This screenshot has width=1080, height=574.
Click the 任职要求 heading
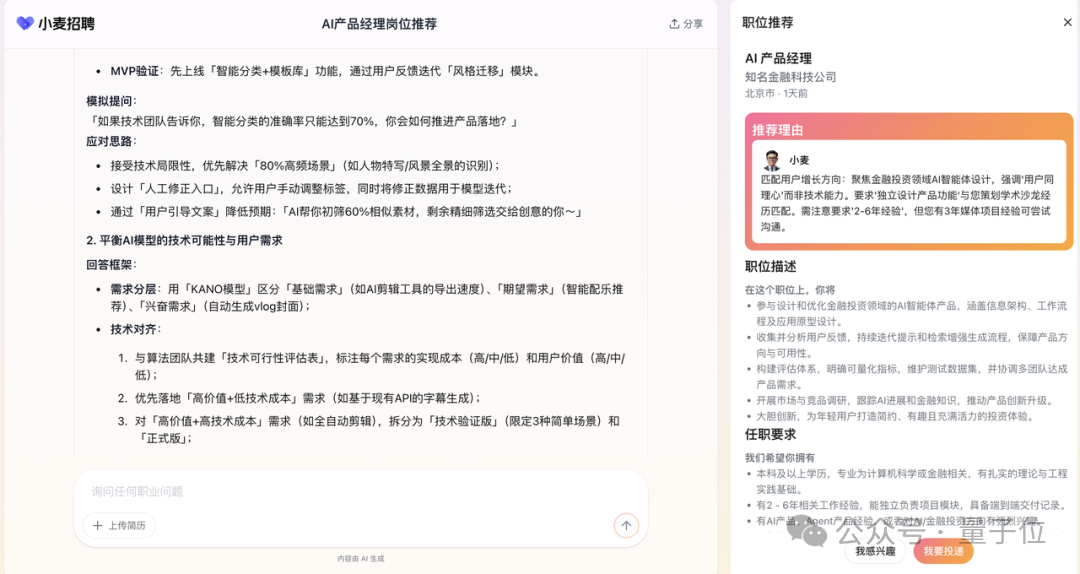pos(770,434)
